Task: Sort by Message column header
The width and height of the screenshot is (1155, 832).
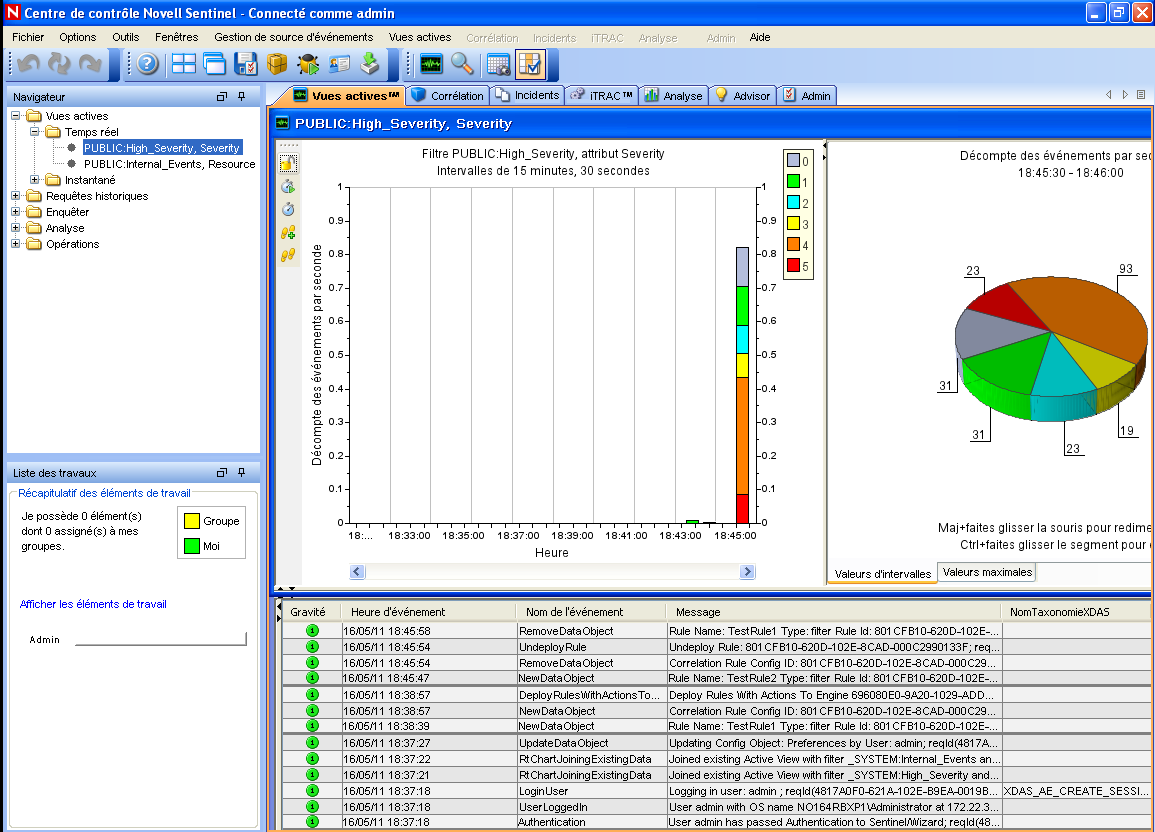Action: 834,612
